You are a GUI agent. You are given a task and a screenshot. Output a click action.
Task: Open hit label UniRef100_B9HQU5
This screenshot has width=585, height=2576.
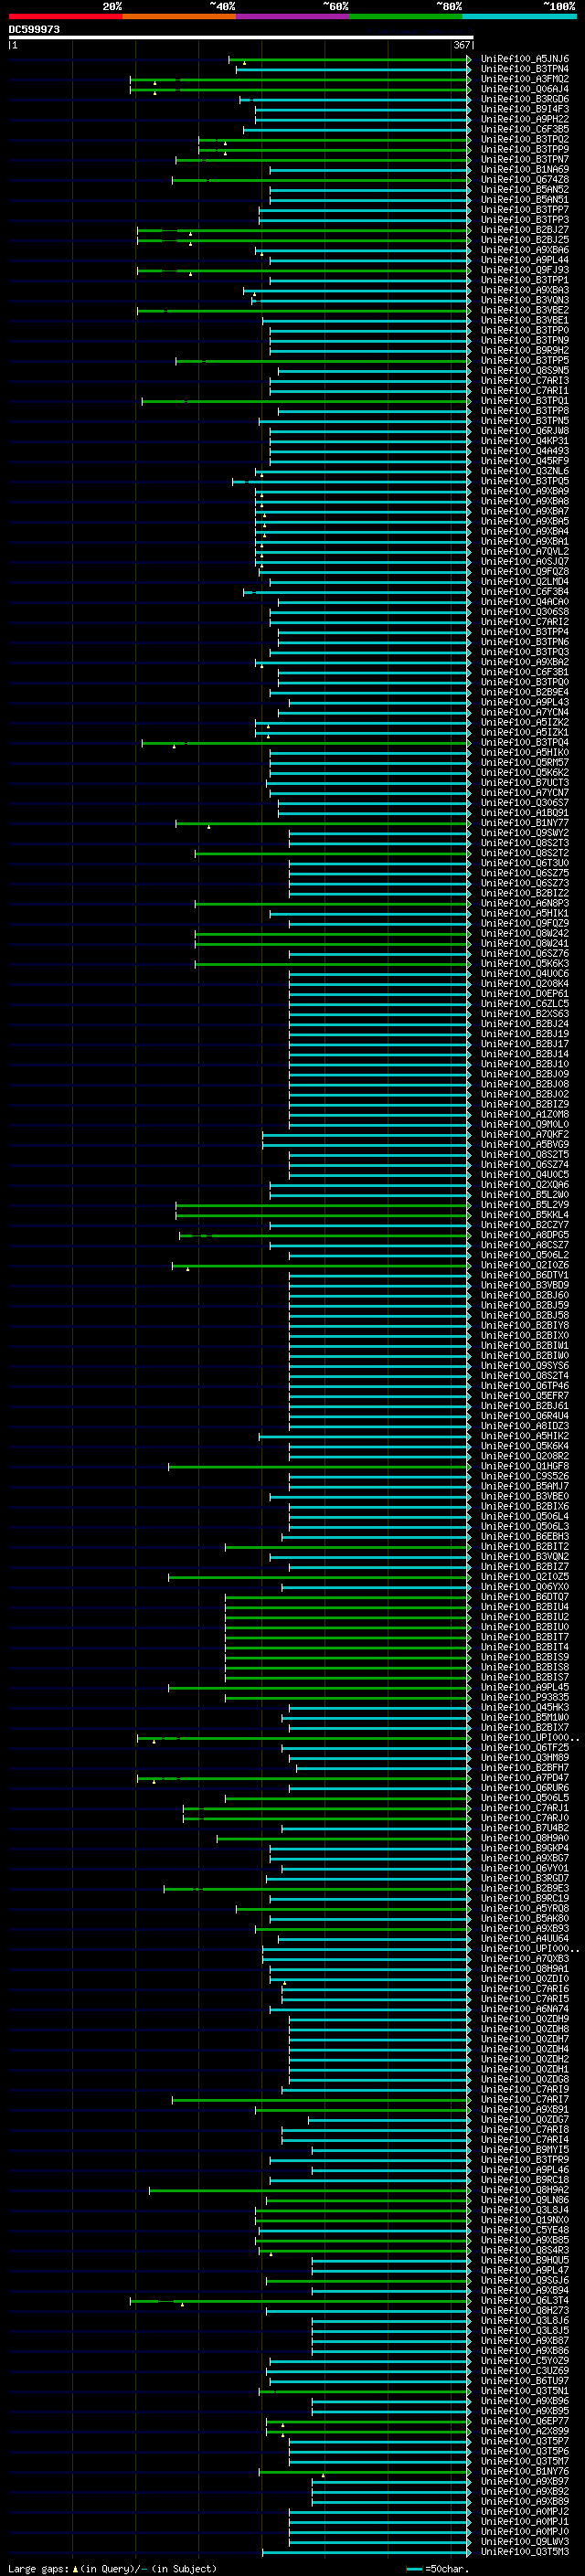524,2261
